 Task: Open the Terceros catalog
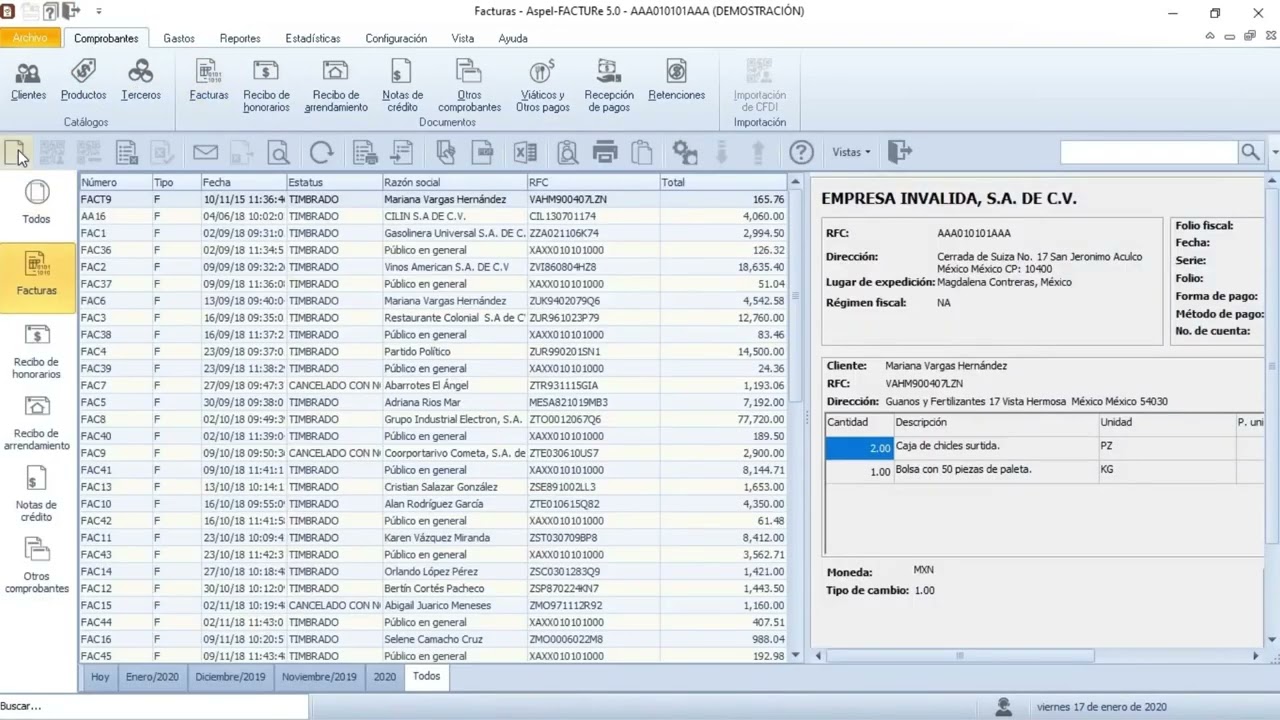[x=141, y=80]
